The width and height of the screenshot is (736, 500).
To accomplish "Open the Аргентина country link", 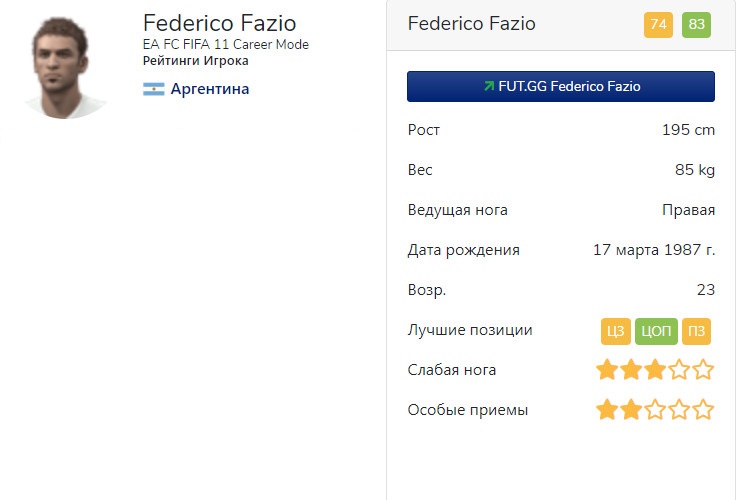I will pyautogui.click(x=209, y=90).
